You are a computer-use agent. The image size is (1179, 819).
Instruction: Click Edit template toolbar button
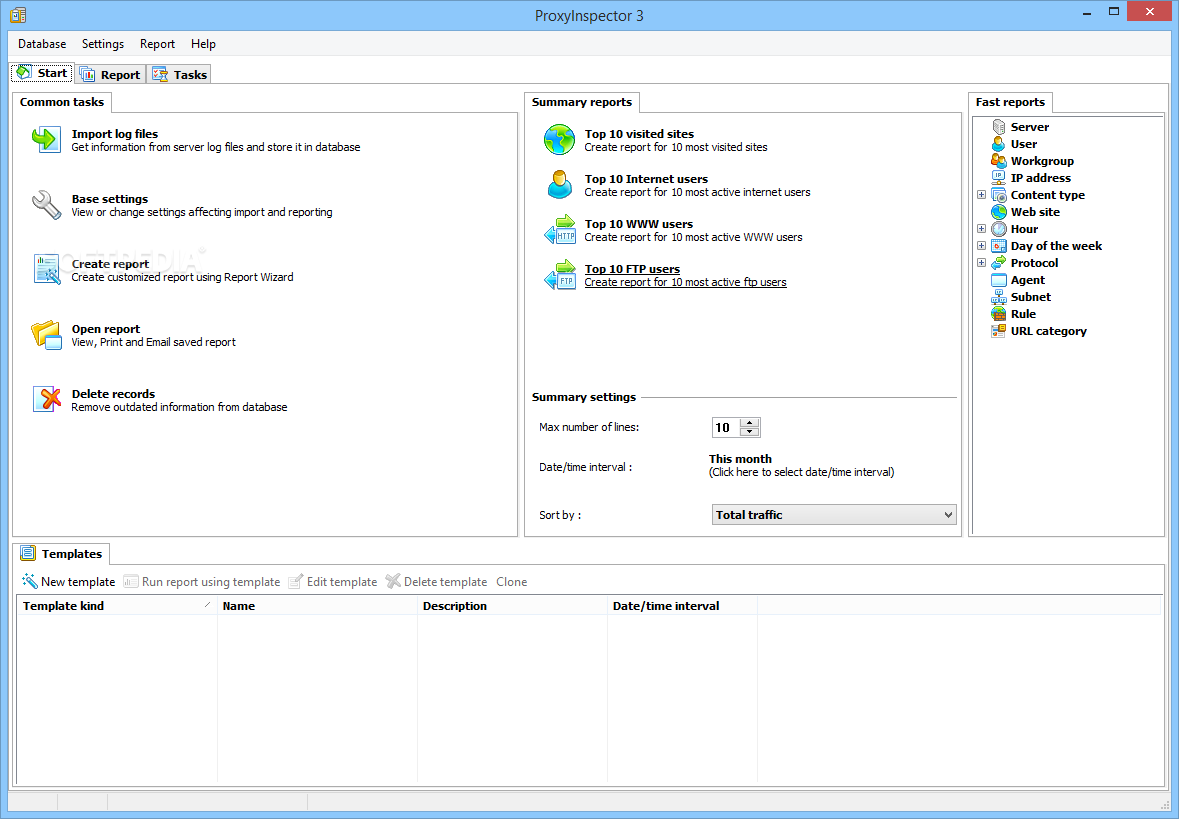point(332,581)
